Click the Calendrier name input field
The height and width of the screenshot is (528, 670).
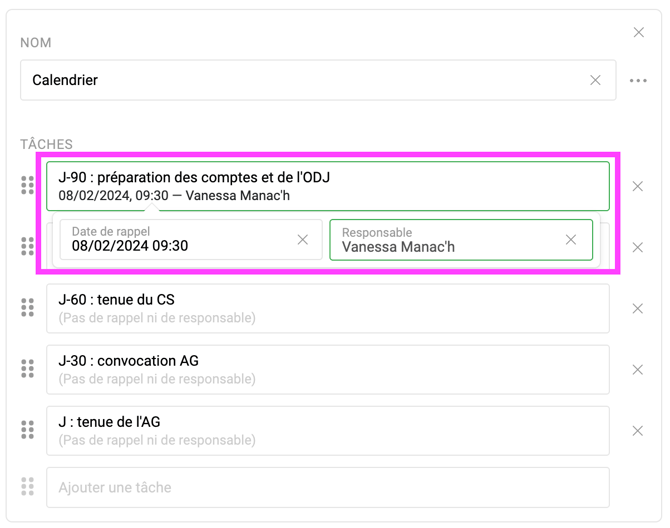coord(300,80)
